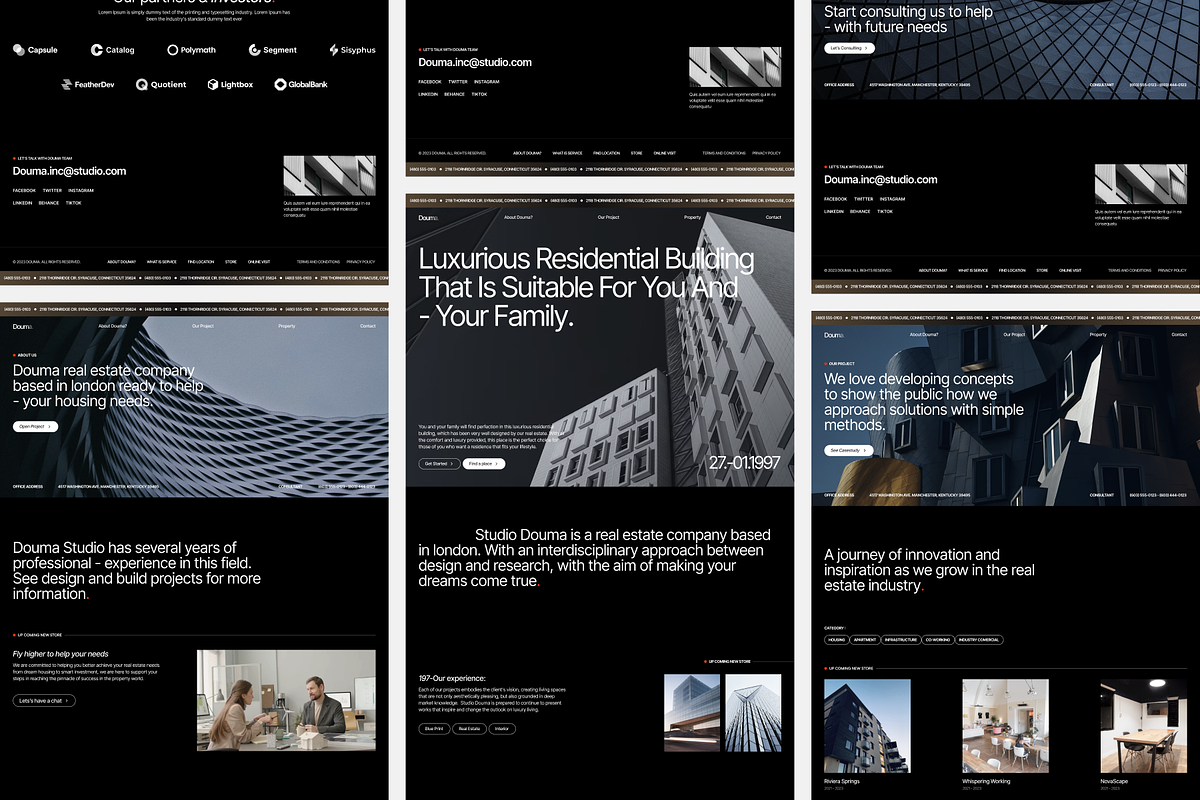Click the FeatherDev partner logo
This screenshot has height=800, width=1200.
(88, 85)
